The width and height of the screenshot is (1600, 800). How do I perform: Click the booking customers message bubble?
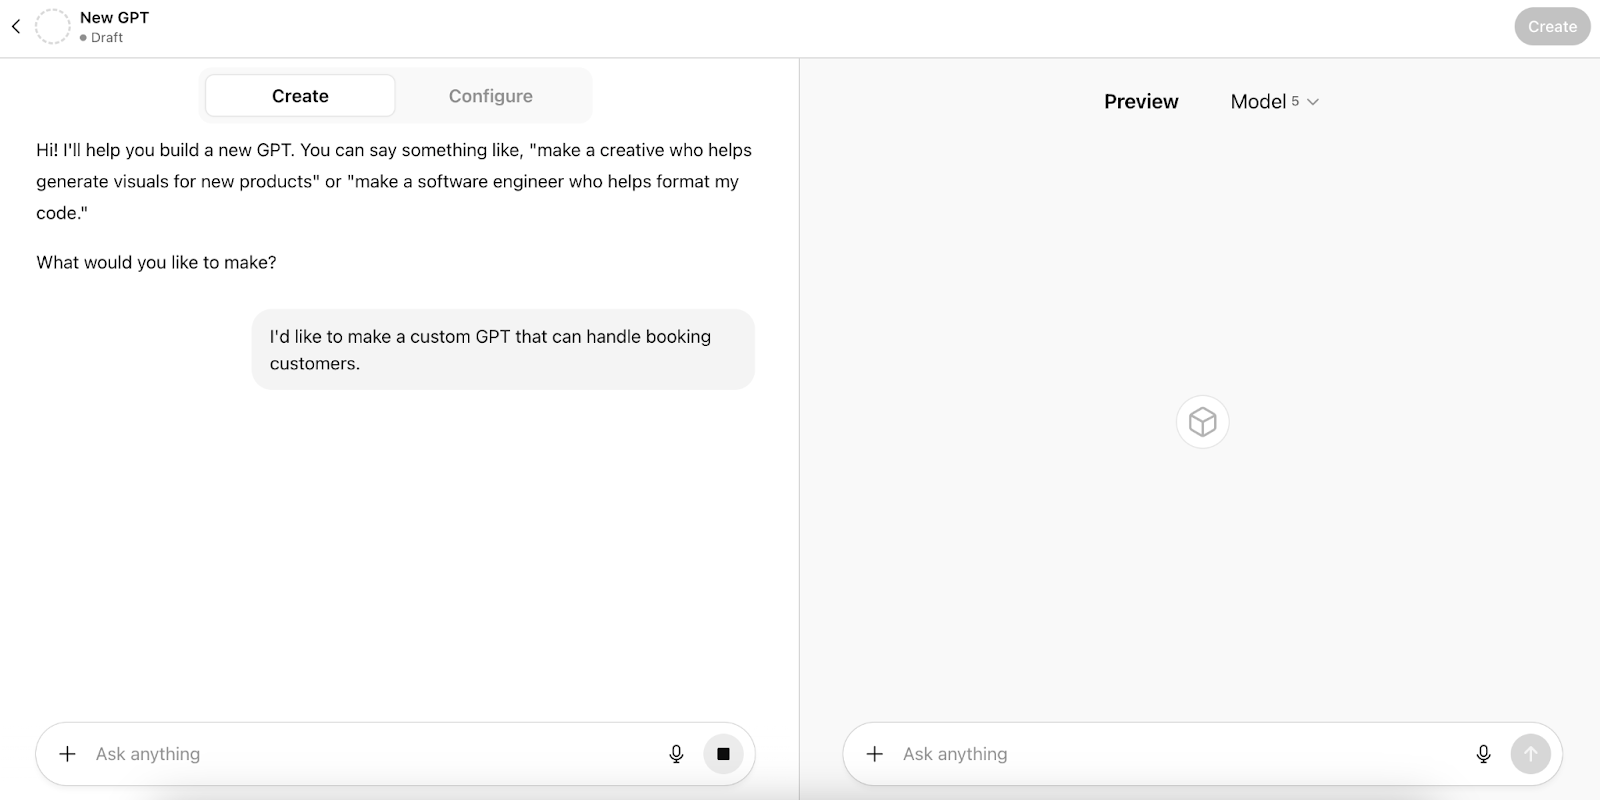pos(502,350)
